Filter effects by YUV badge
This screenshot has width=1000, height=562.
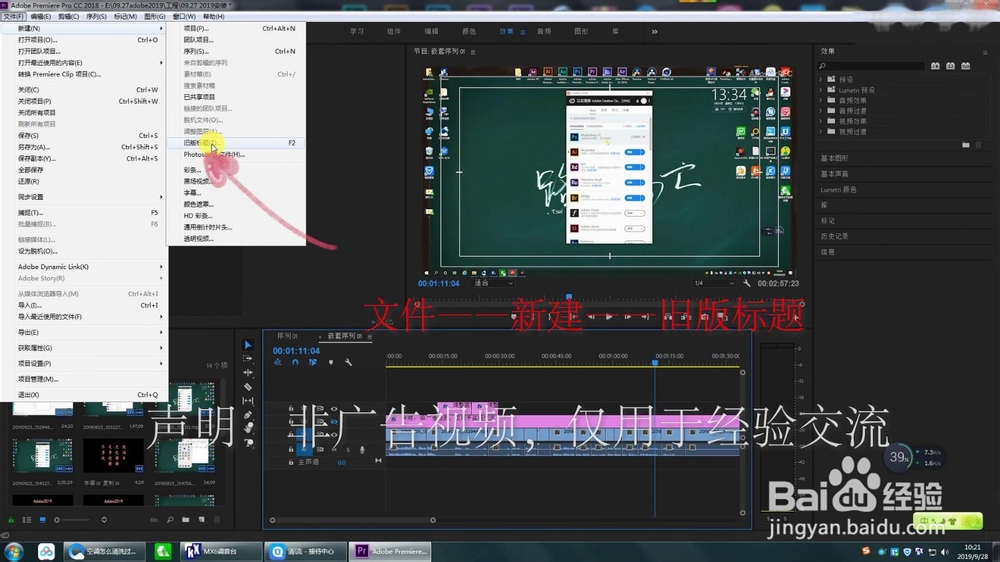click(x=966, y=66)
